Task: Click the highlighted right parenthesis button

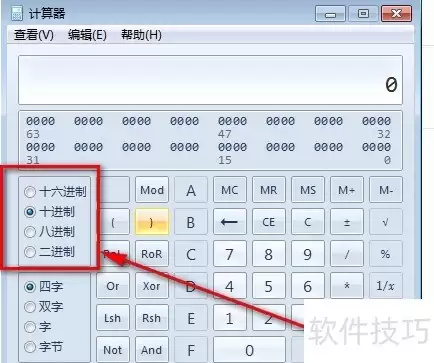Action: 152,222
